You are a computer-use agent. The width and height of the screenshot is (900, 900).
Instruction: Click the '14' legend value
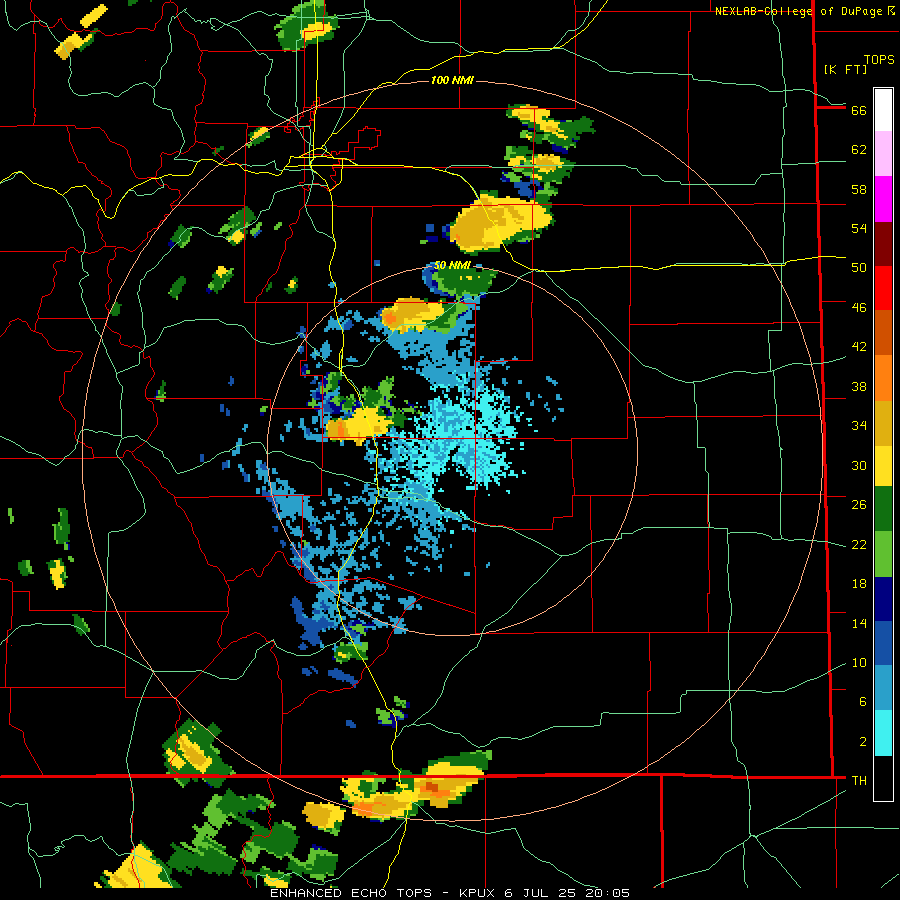point(859,623)
